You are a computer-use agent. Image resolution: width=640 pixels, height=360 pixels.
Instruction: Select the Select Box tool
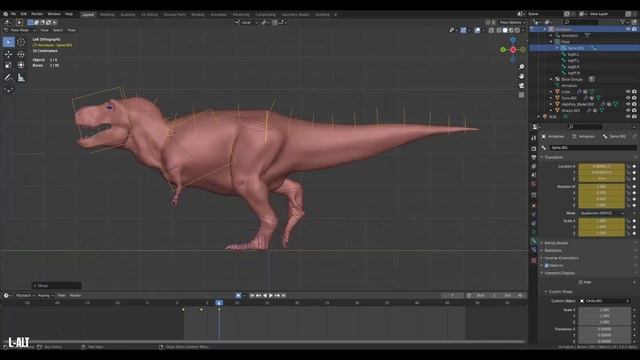(9, 42)
